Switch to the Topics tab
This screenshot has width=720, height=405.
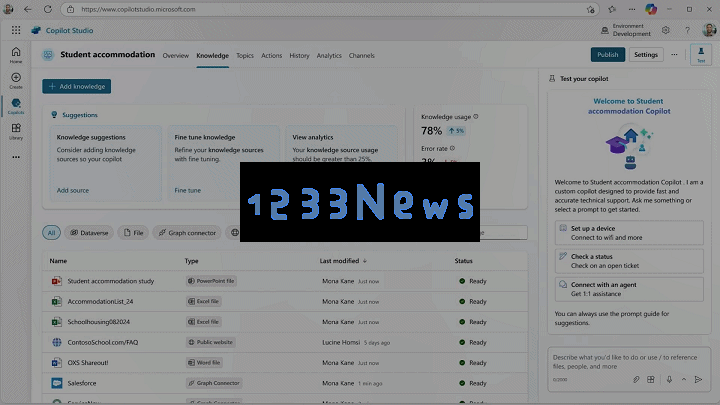click(245, 56)
